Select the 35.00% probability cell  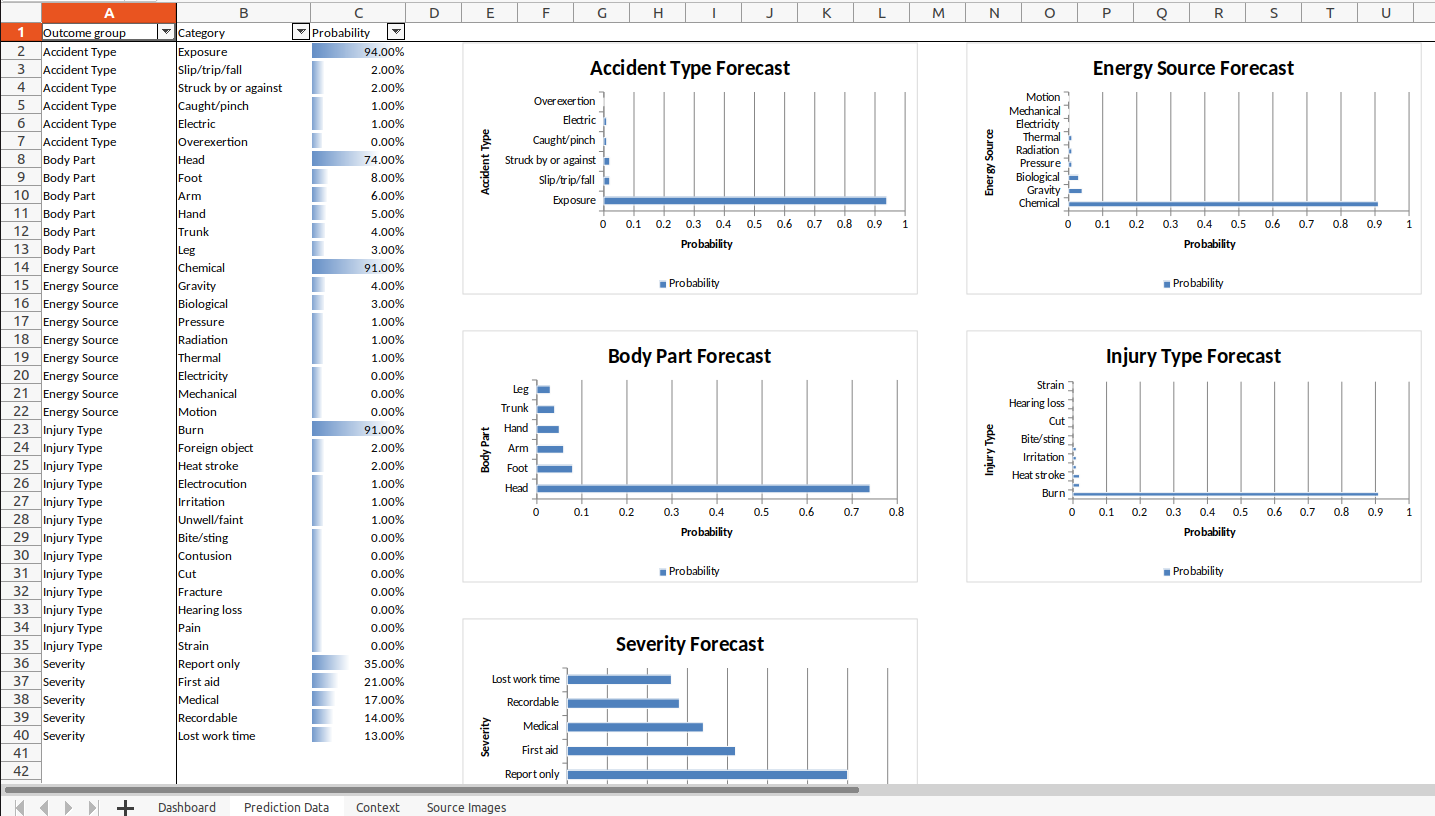(358, 663)
